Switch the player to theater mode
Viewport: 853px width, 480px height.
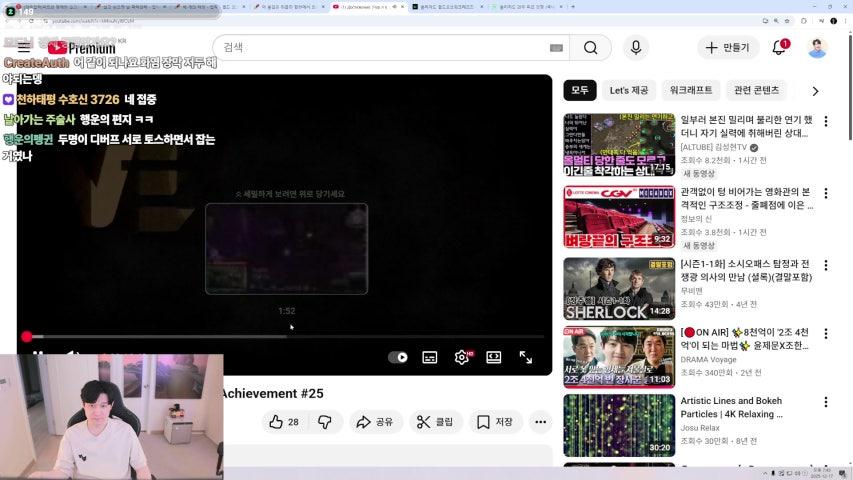493,357
